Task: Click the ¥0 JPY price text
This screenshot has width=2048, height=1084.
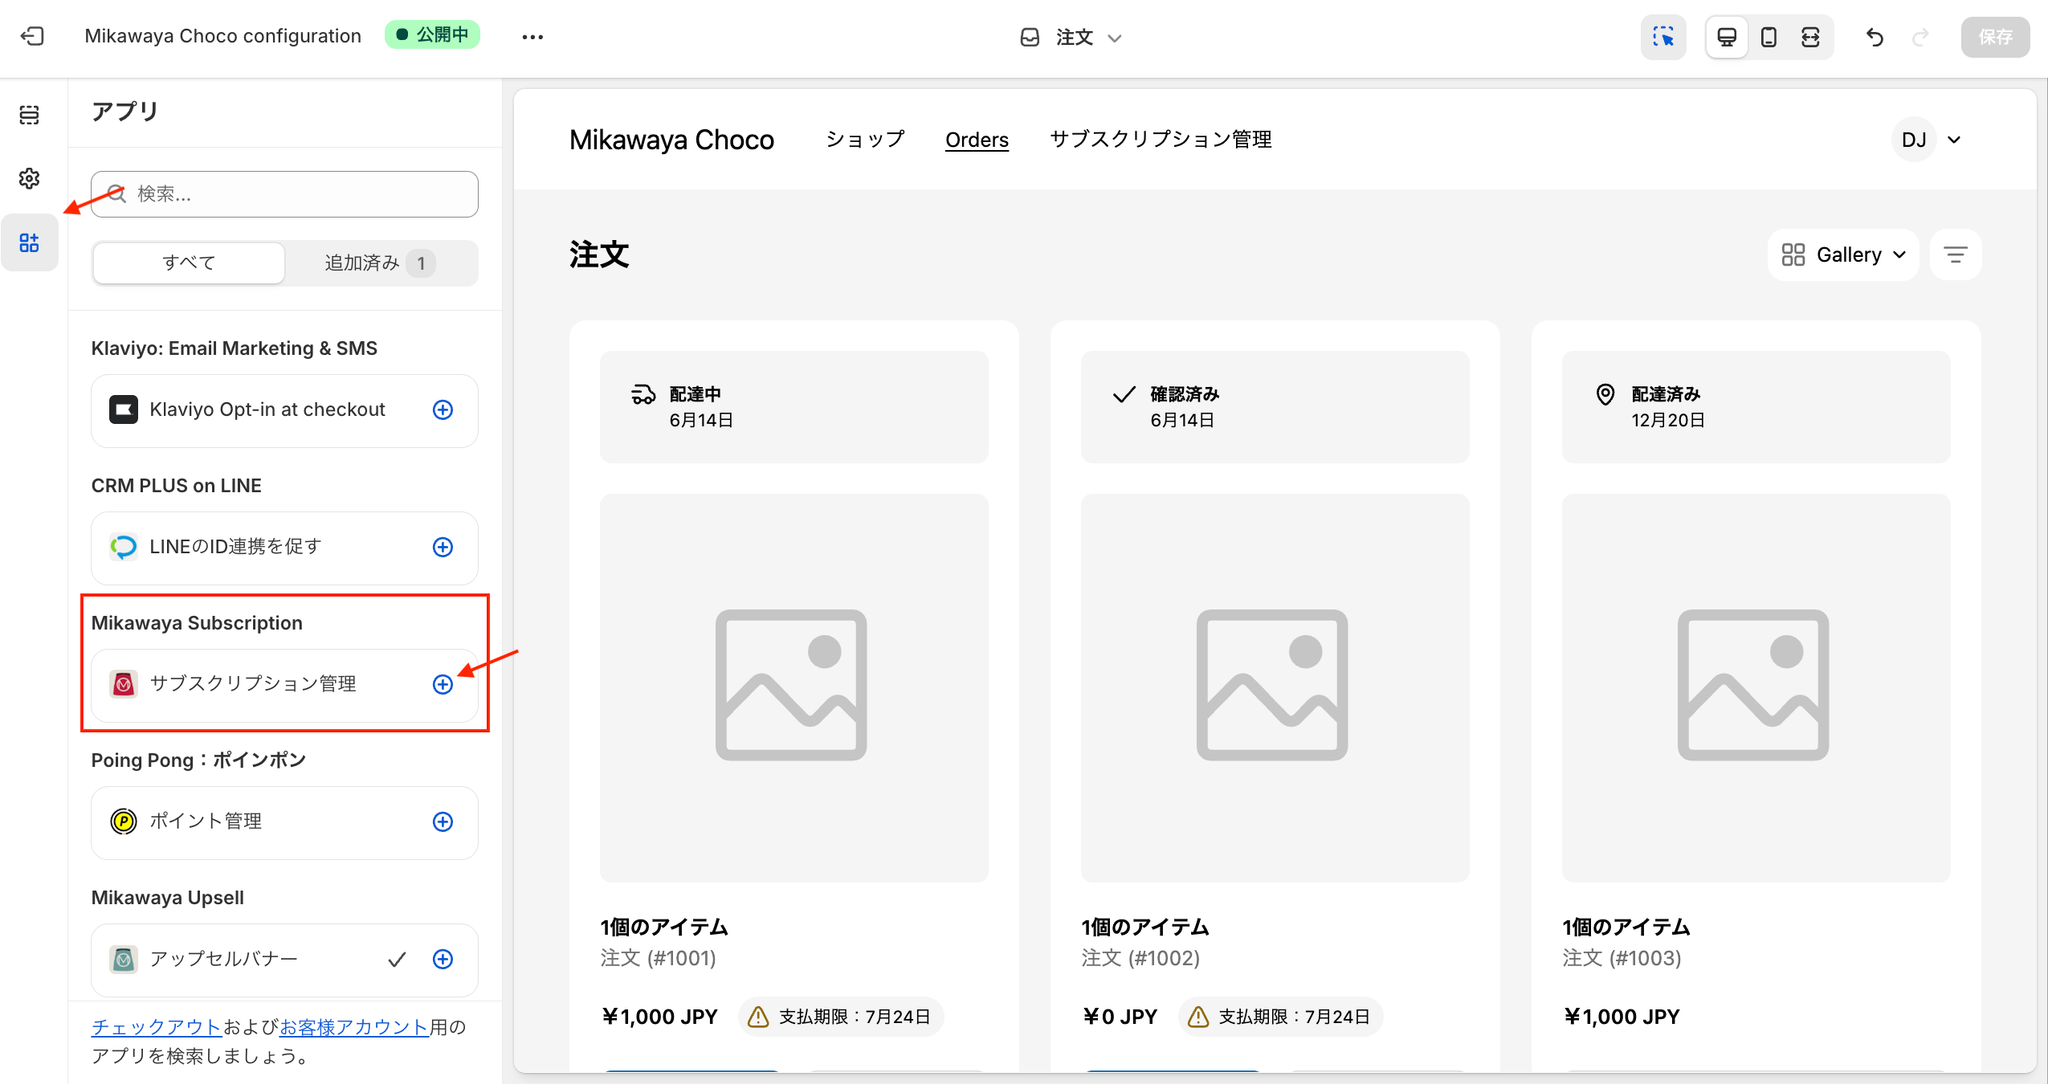Action: [1120, 1017]
